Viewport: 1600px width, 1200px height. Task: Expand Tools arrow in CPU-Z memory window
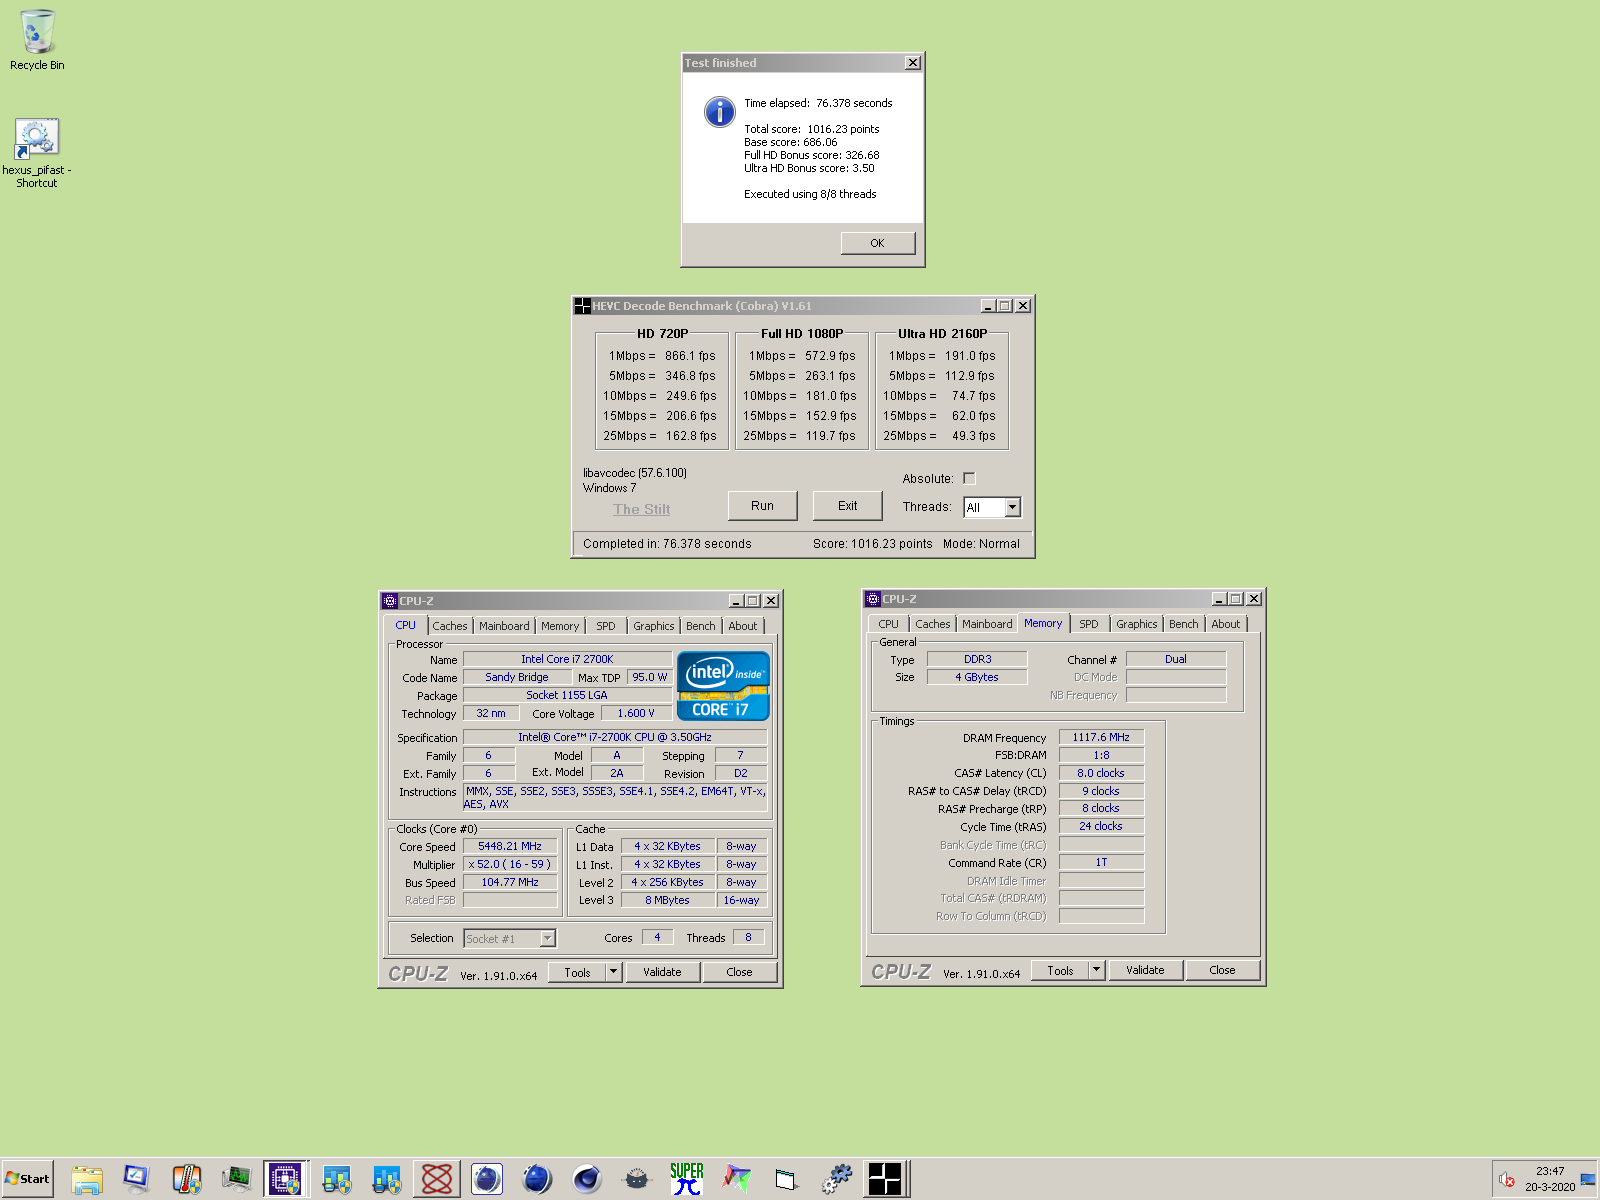[1097, 970]
